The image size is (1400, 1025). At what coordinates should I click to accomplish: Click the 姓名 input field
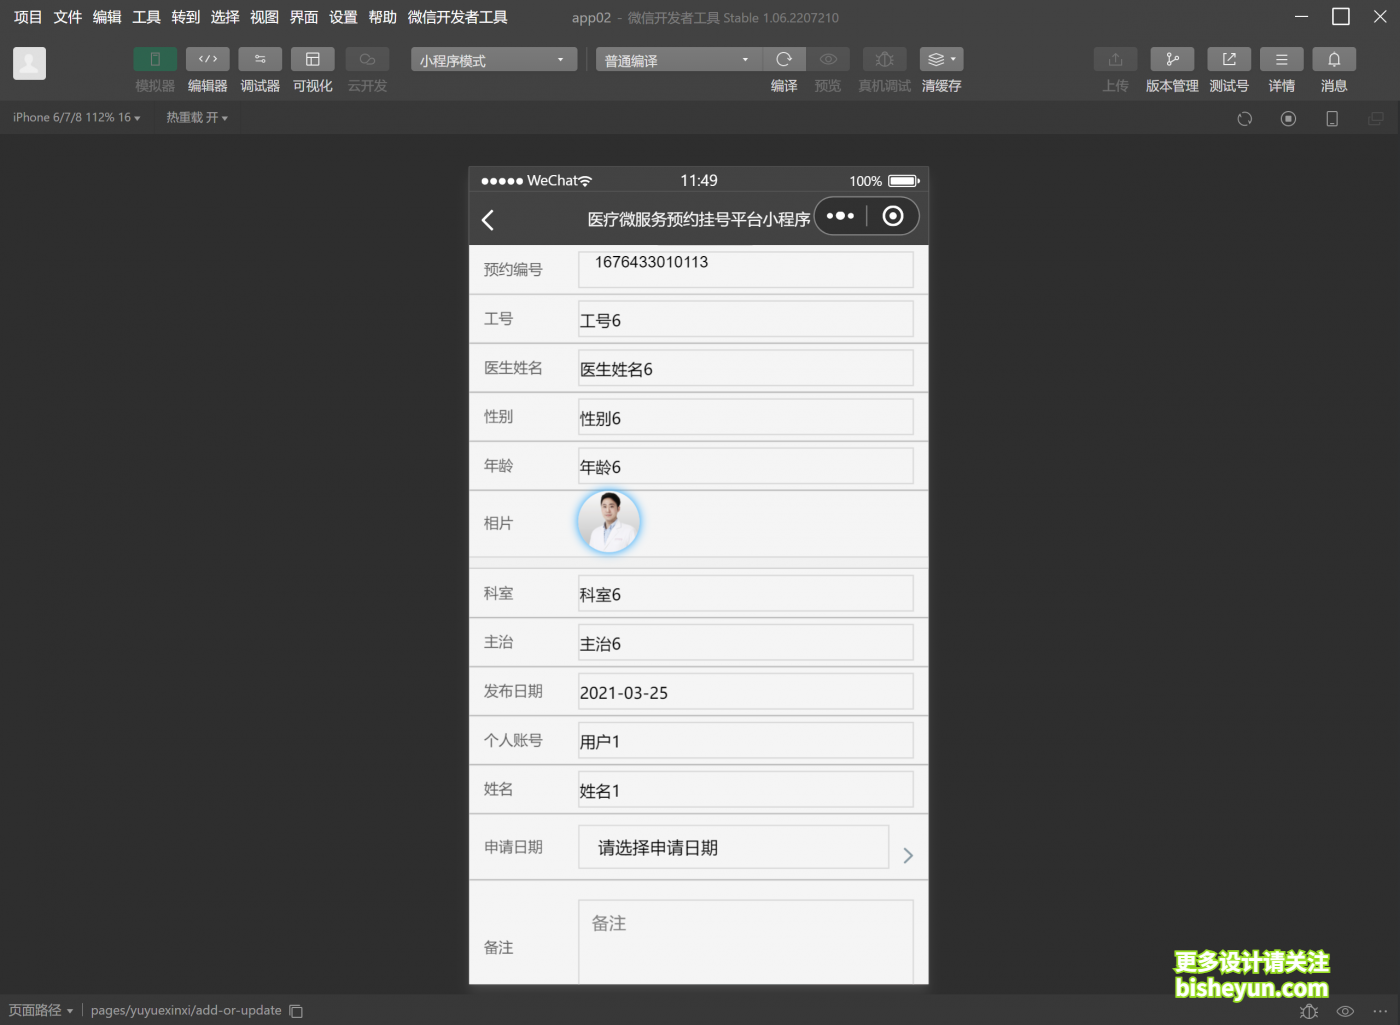point(746,789)
